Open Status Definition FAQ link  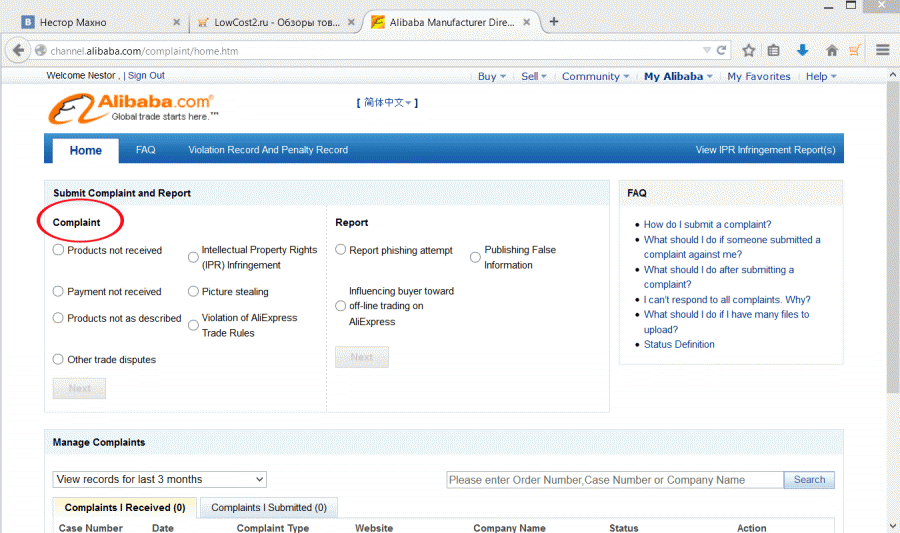tap(679, 344)
